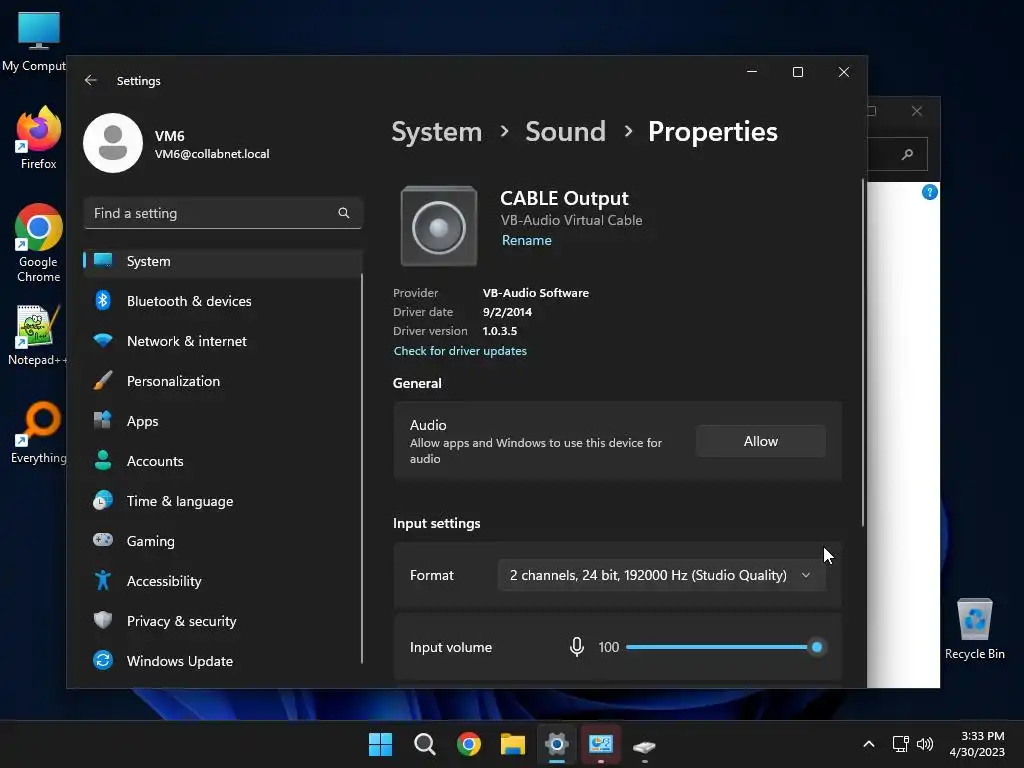1024x768 pixels.
Task: Mute input using the microphone icon
Action: 577,647
